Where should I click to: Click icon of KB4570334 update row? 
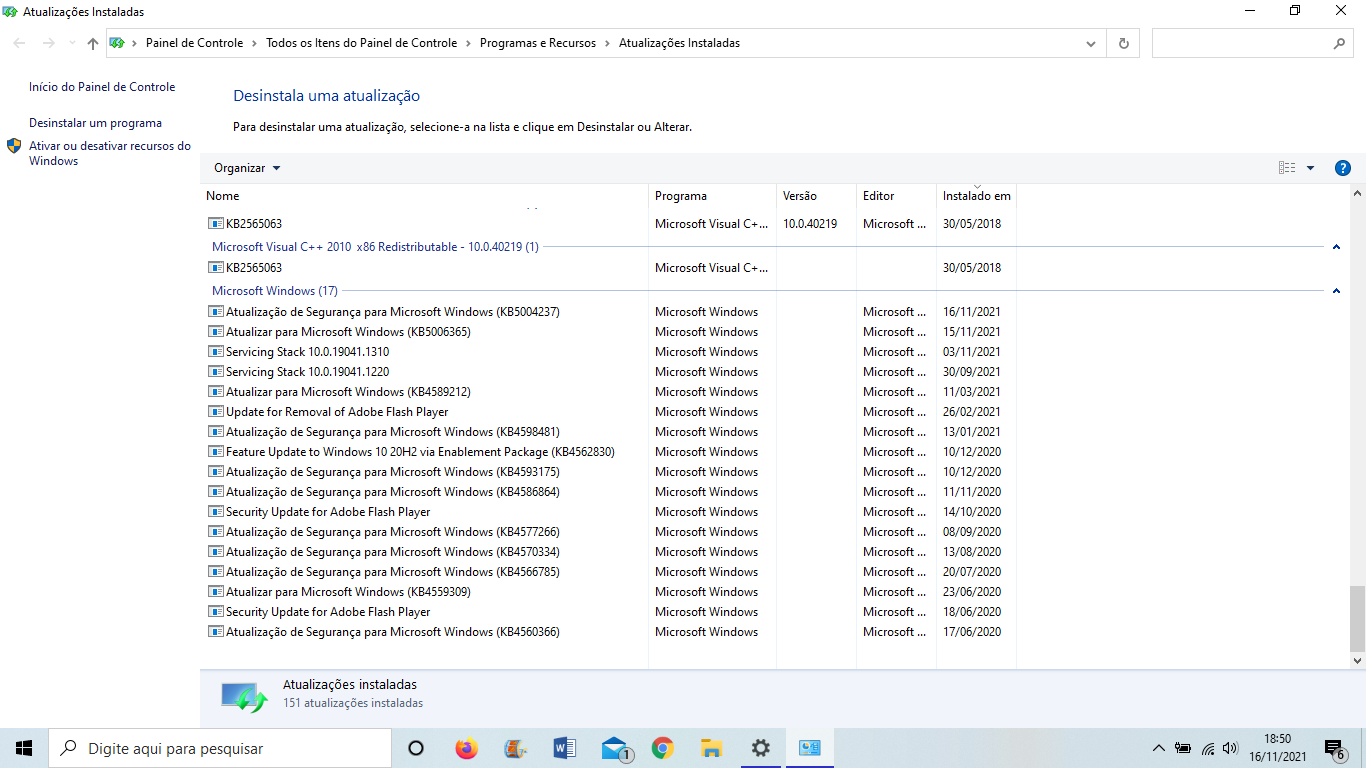click(216, 552)
